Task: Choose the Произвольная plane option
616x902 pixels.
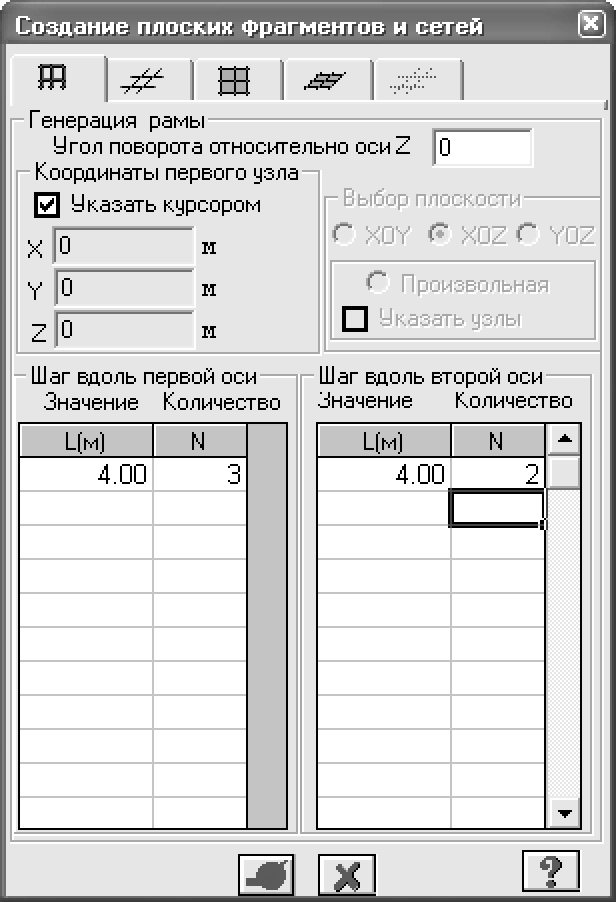Action: [x=378, y=282]
